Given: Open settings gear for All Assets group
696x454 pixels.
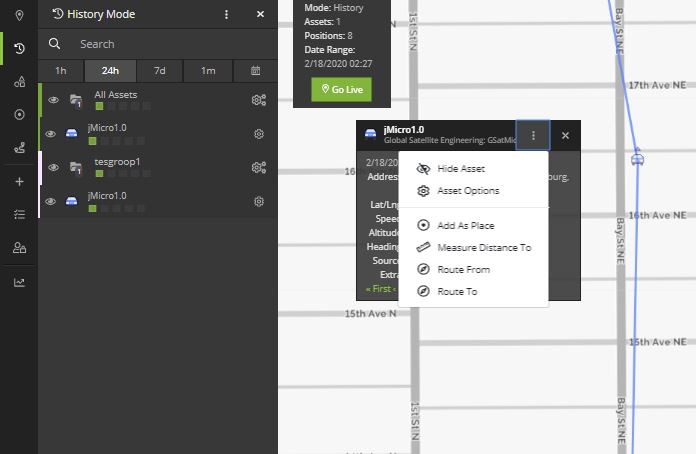Looking at the screenshot, I should click(259, 100).
